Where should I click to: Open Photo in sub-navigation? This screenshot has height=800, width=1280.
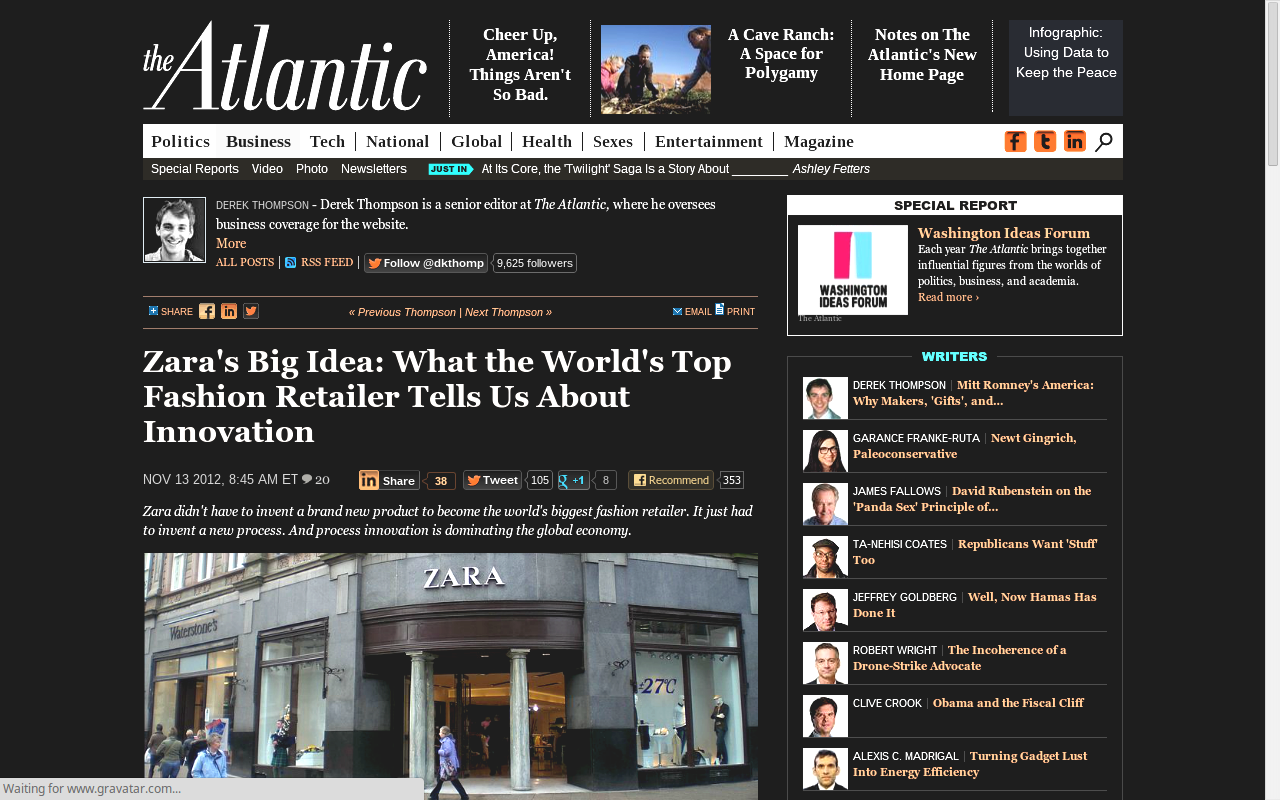tap(312, 169)
